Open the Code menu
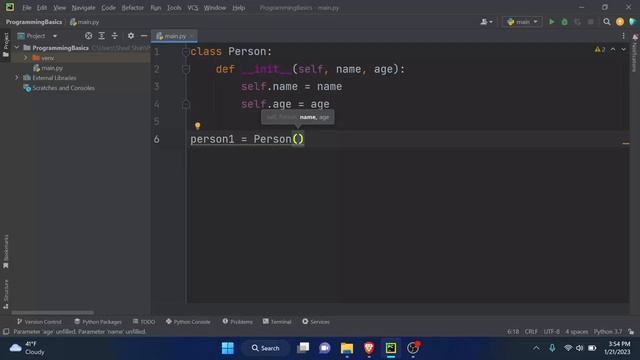Image resolution: width=640 pixels, height=360 pixels. (x=108, y=8)
